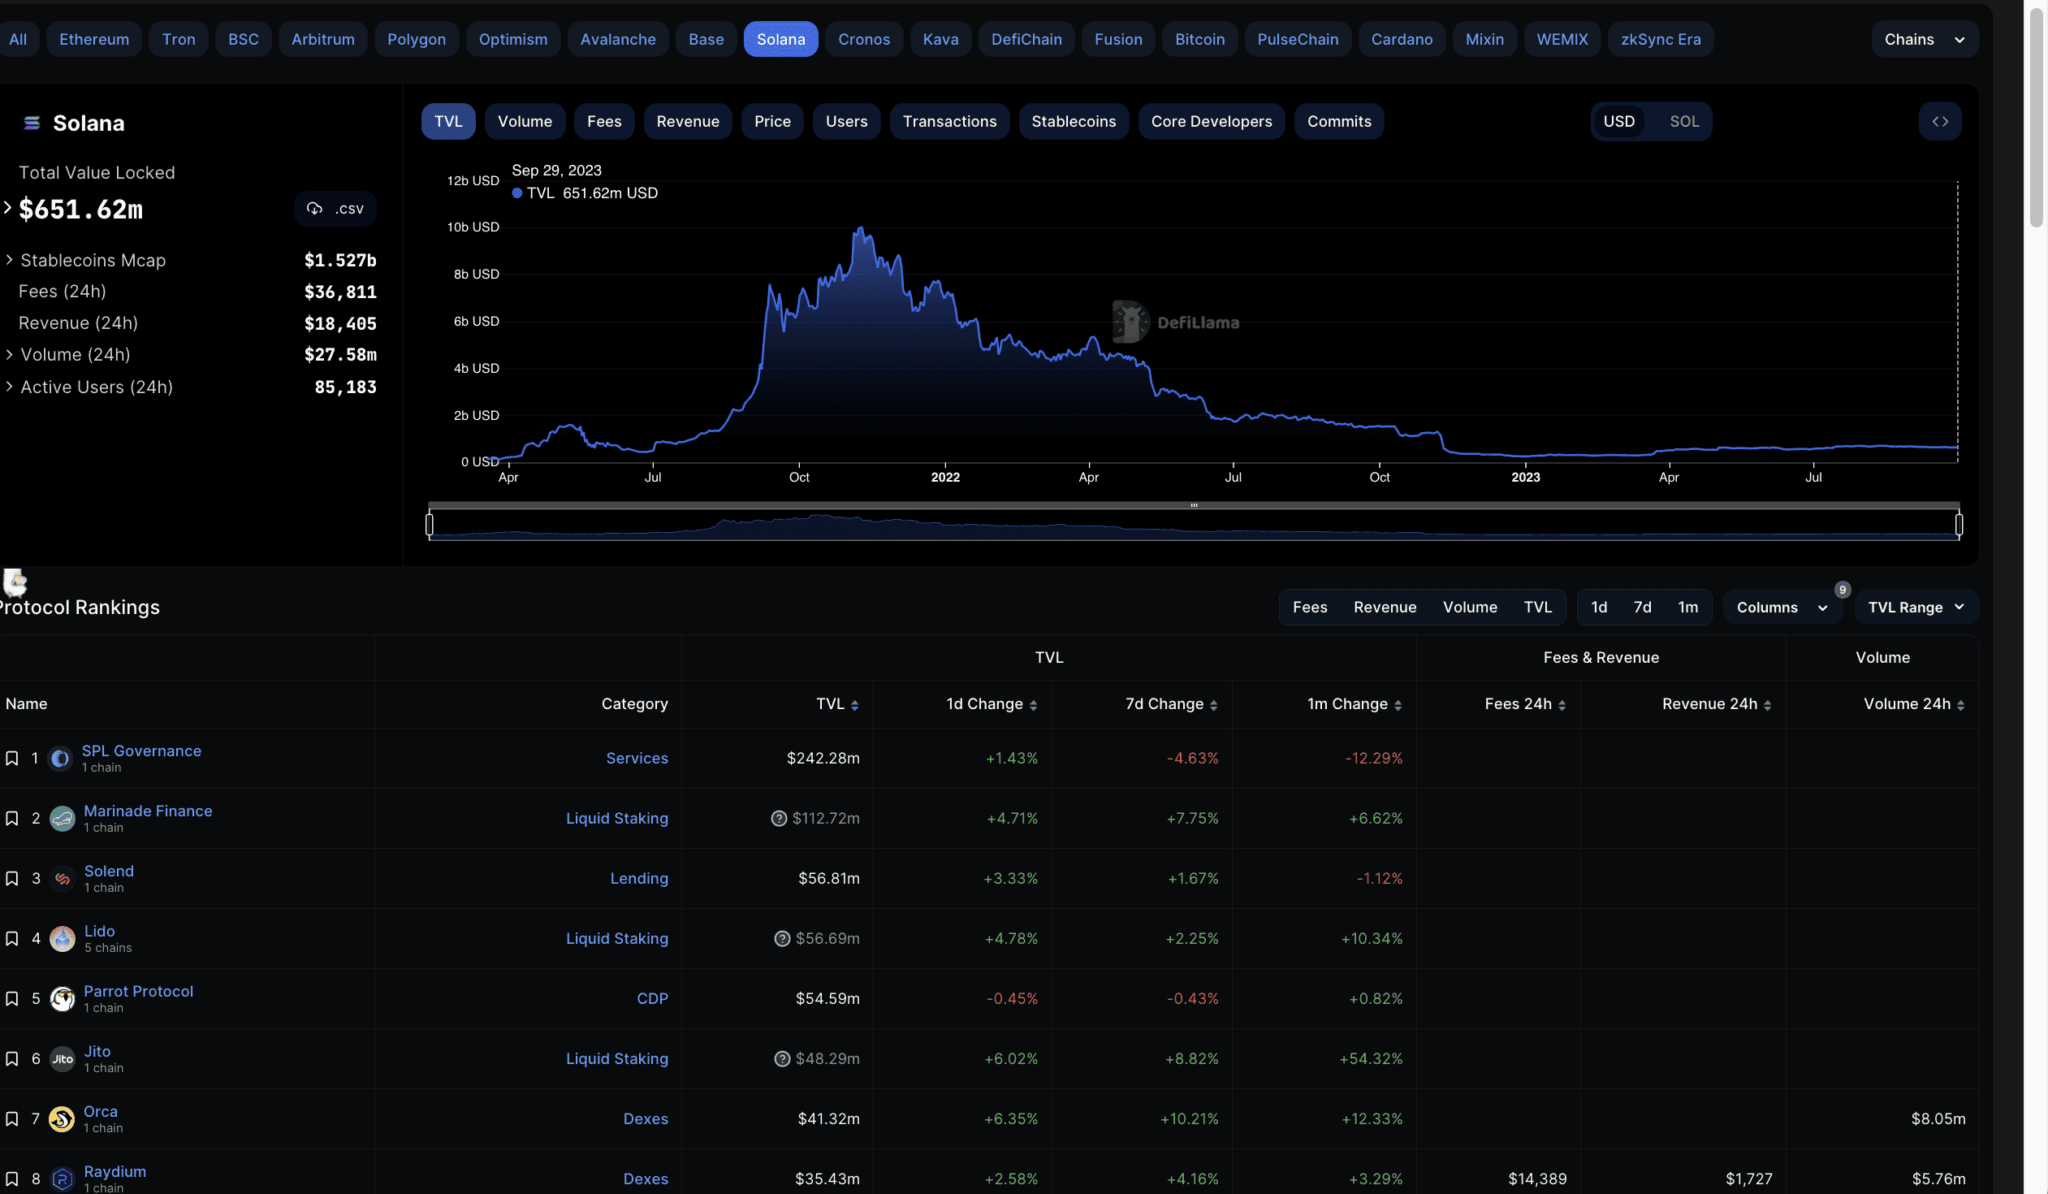
Task: Select the Ethereum chain tab
Action: pyautogui.click(x=94, y=39)
